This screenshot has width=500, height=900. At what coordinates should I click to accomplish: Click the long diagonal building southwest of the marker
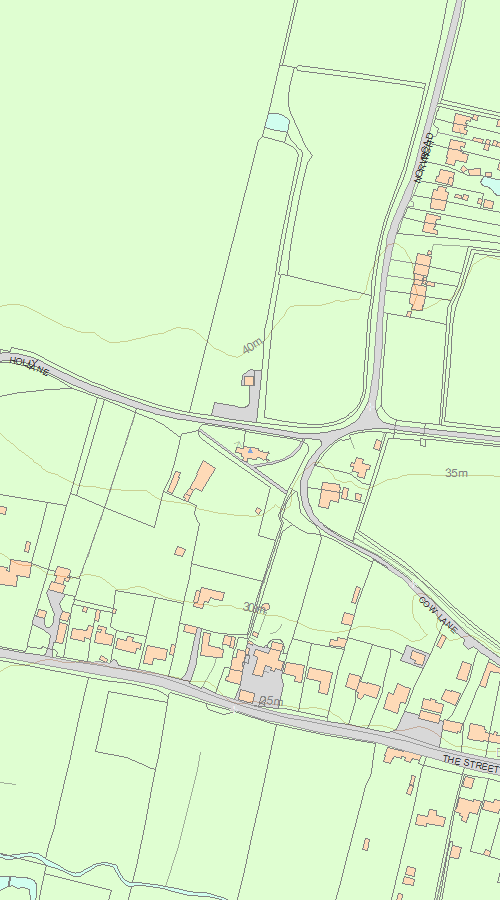click(200, 481)
